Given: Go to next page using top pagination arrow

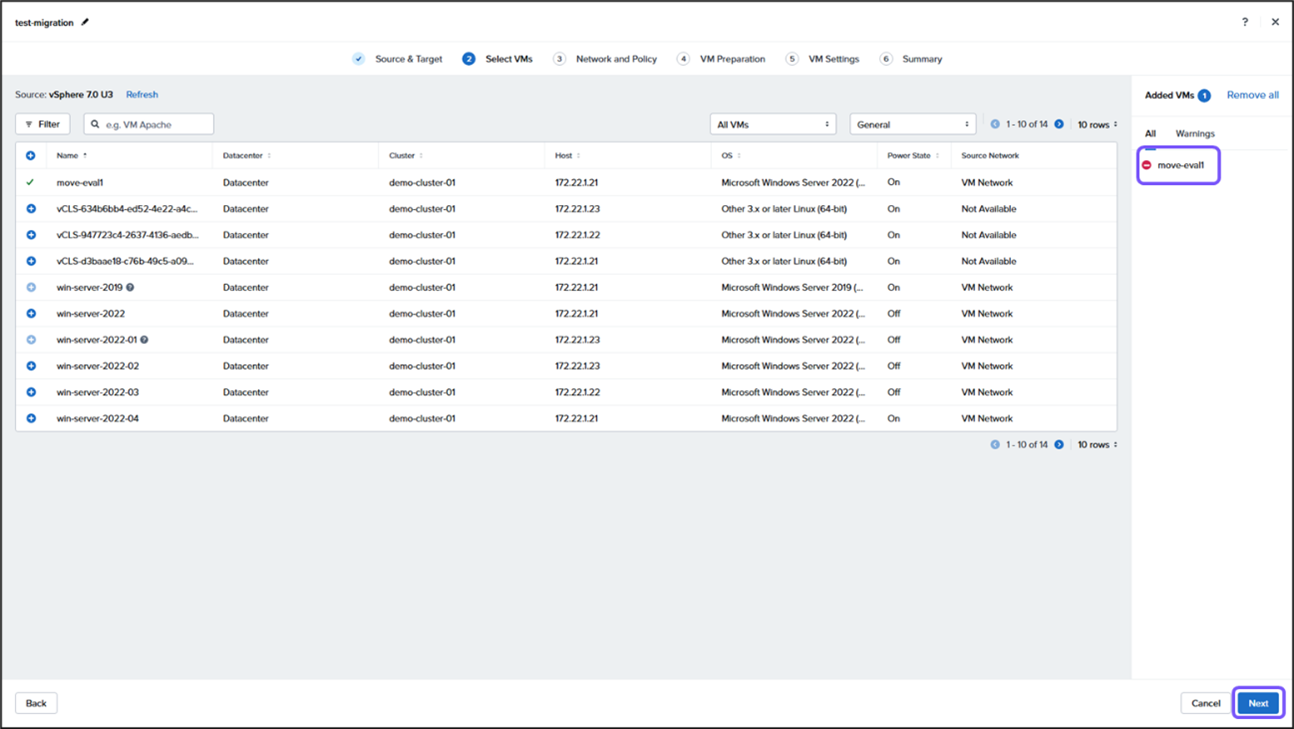Looking at the screenshot, I should coord(1059,125).
